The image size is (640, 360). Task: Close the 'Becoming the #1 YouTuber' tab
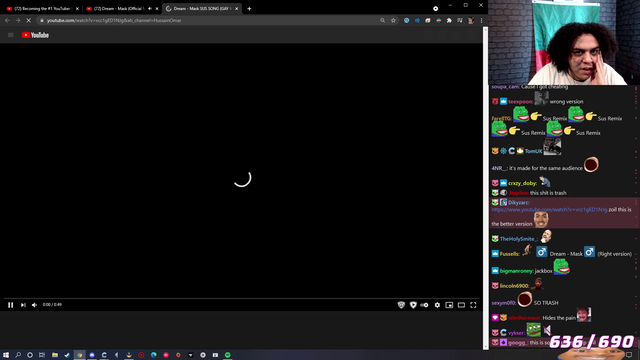[77, 9]
